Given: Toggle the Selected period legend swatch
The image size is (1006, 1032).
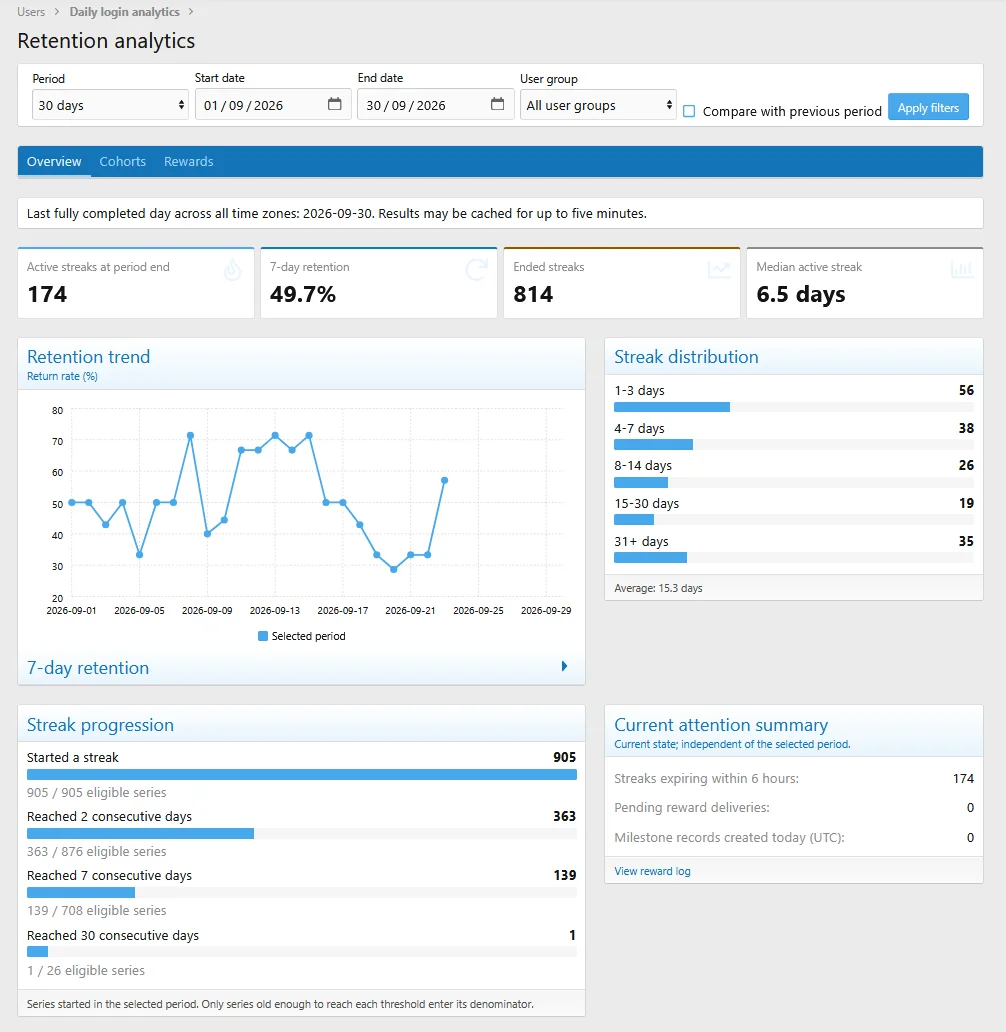Looking at the screenshot, I should [263, 636].
